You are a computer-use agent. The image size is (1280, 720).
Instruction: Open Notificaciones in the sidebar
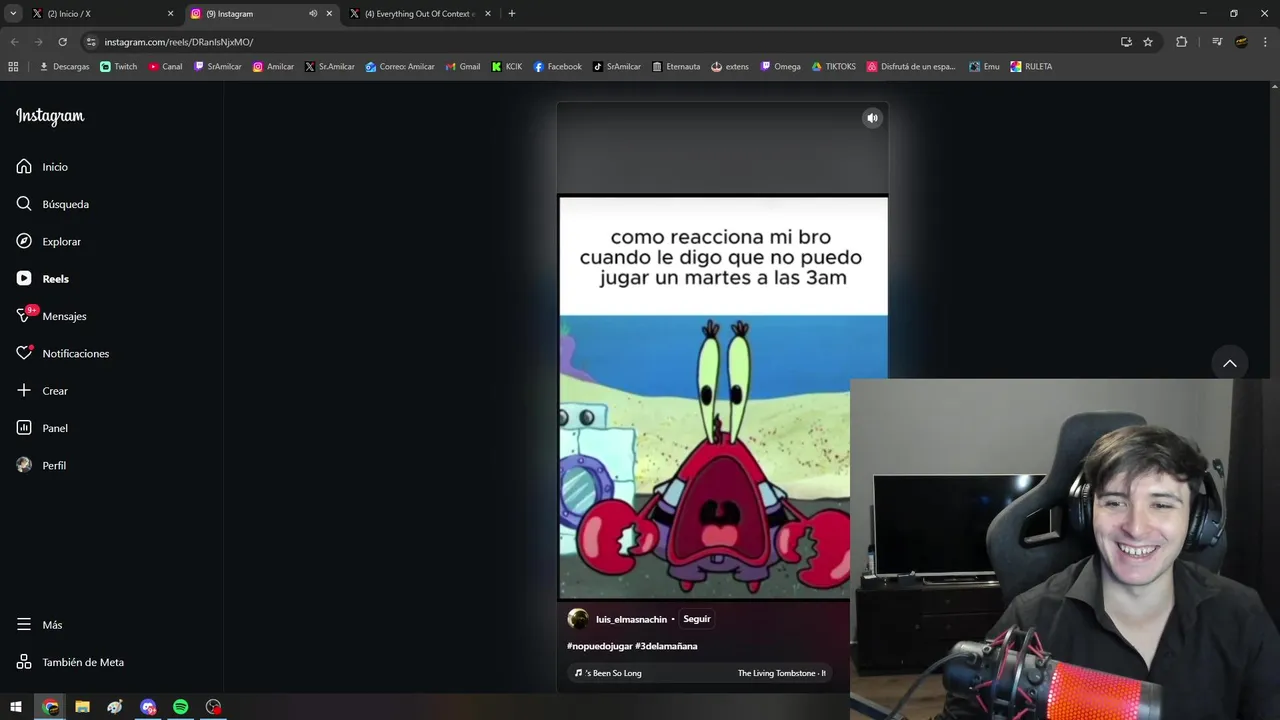[x=62, y=353]
